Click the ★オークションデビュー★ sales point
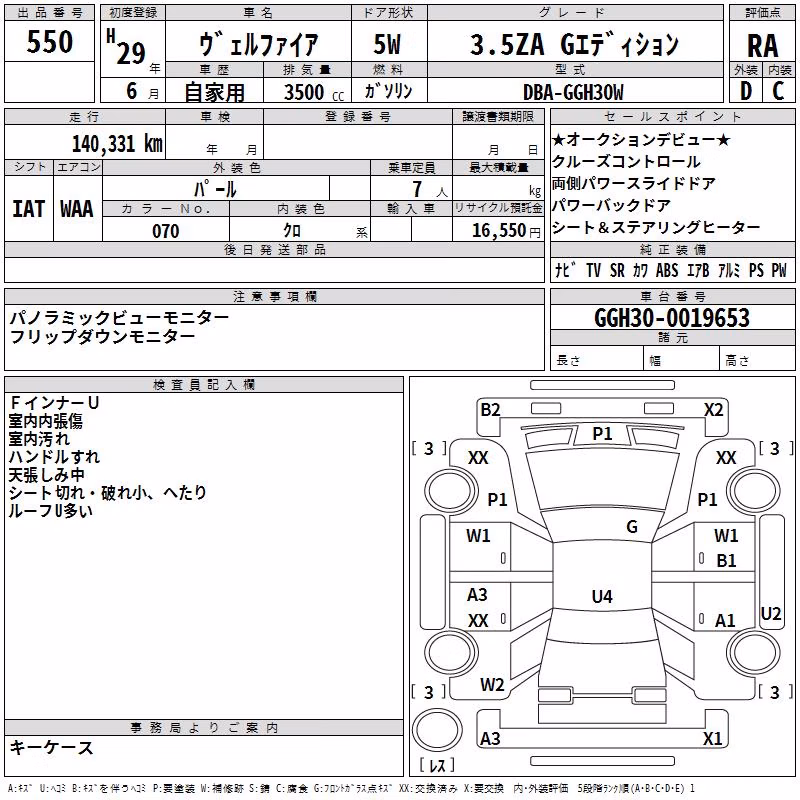Screen dimensions: 800x800 641,139
